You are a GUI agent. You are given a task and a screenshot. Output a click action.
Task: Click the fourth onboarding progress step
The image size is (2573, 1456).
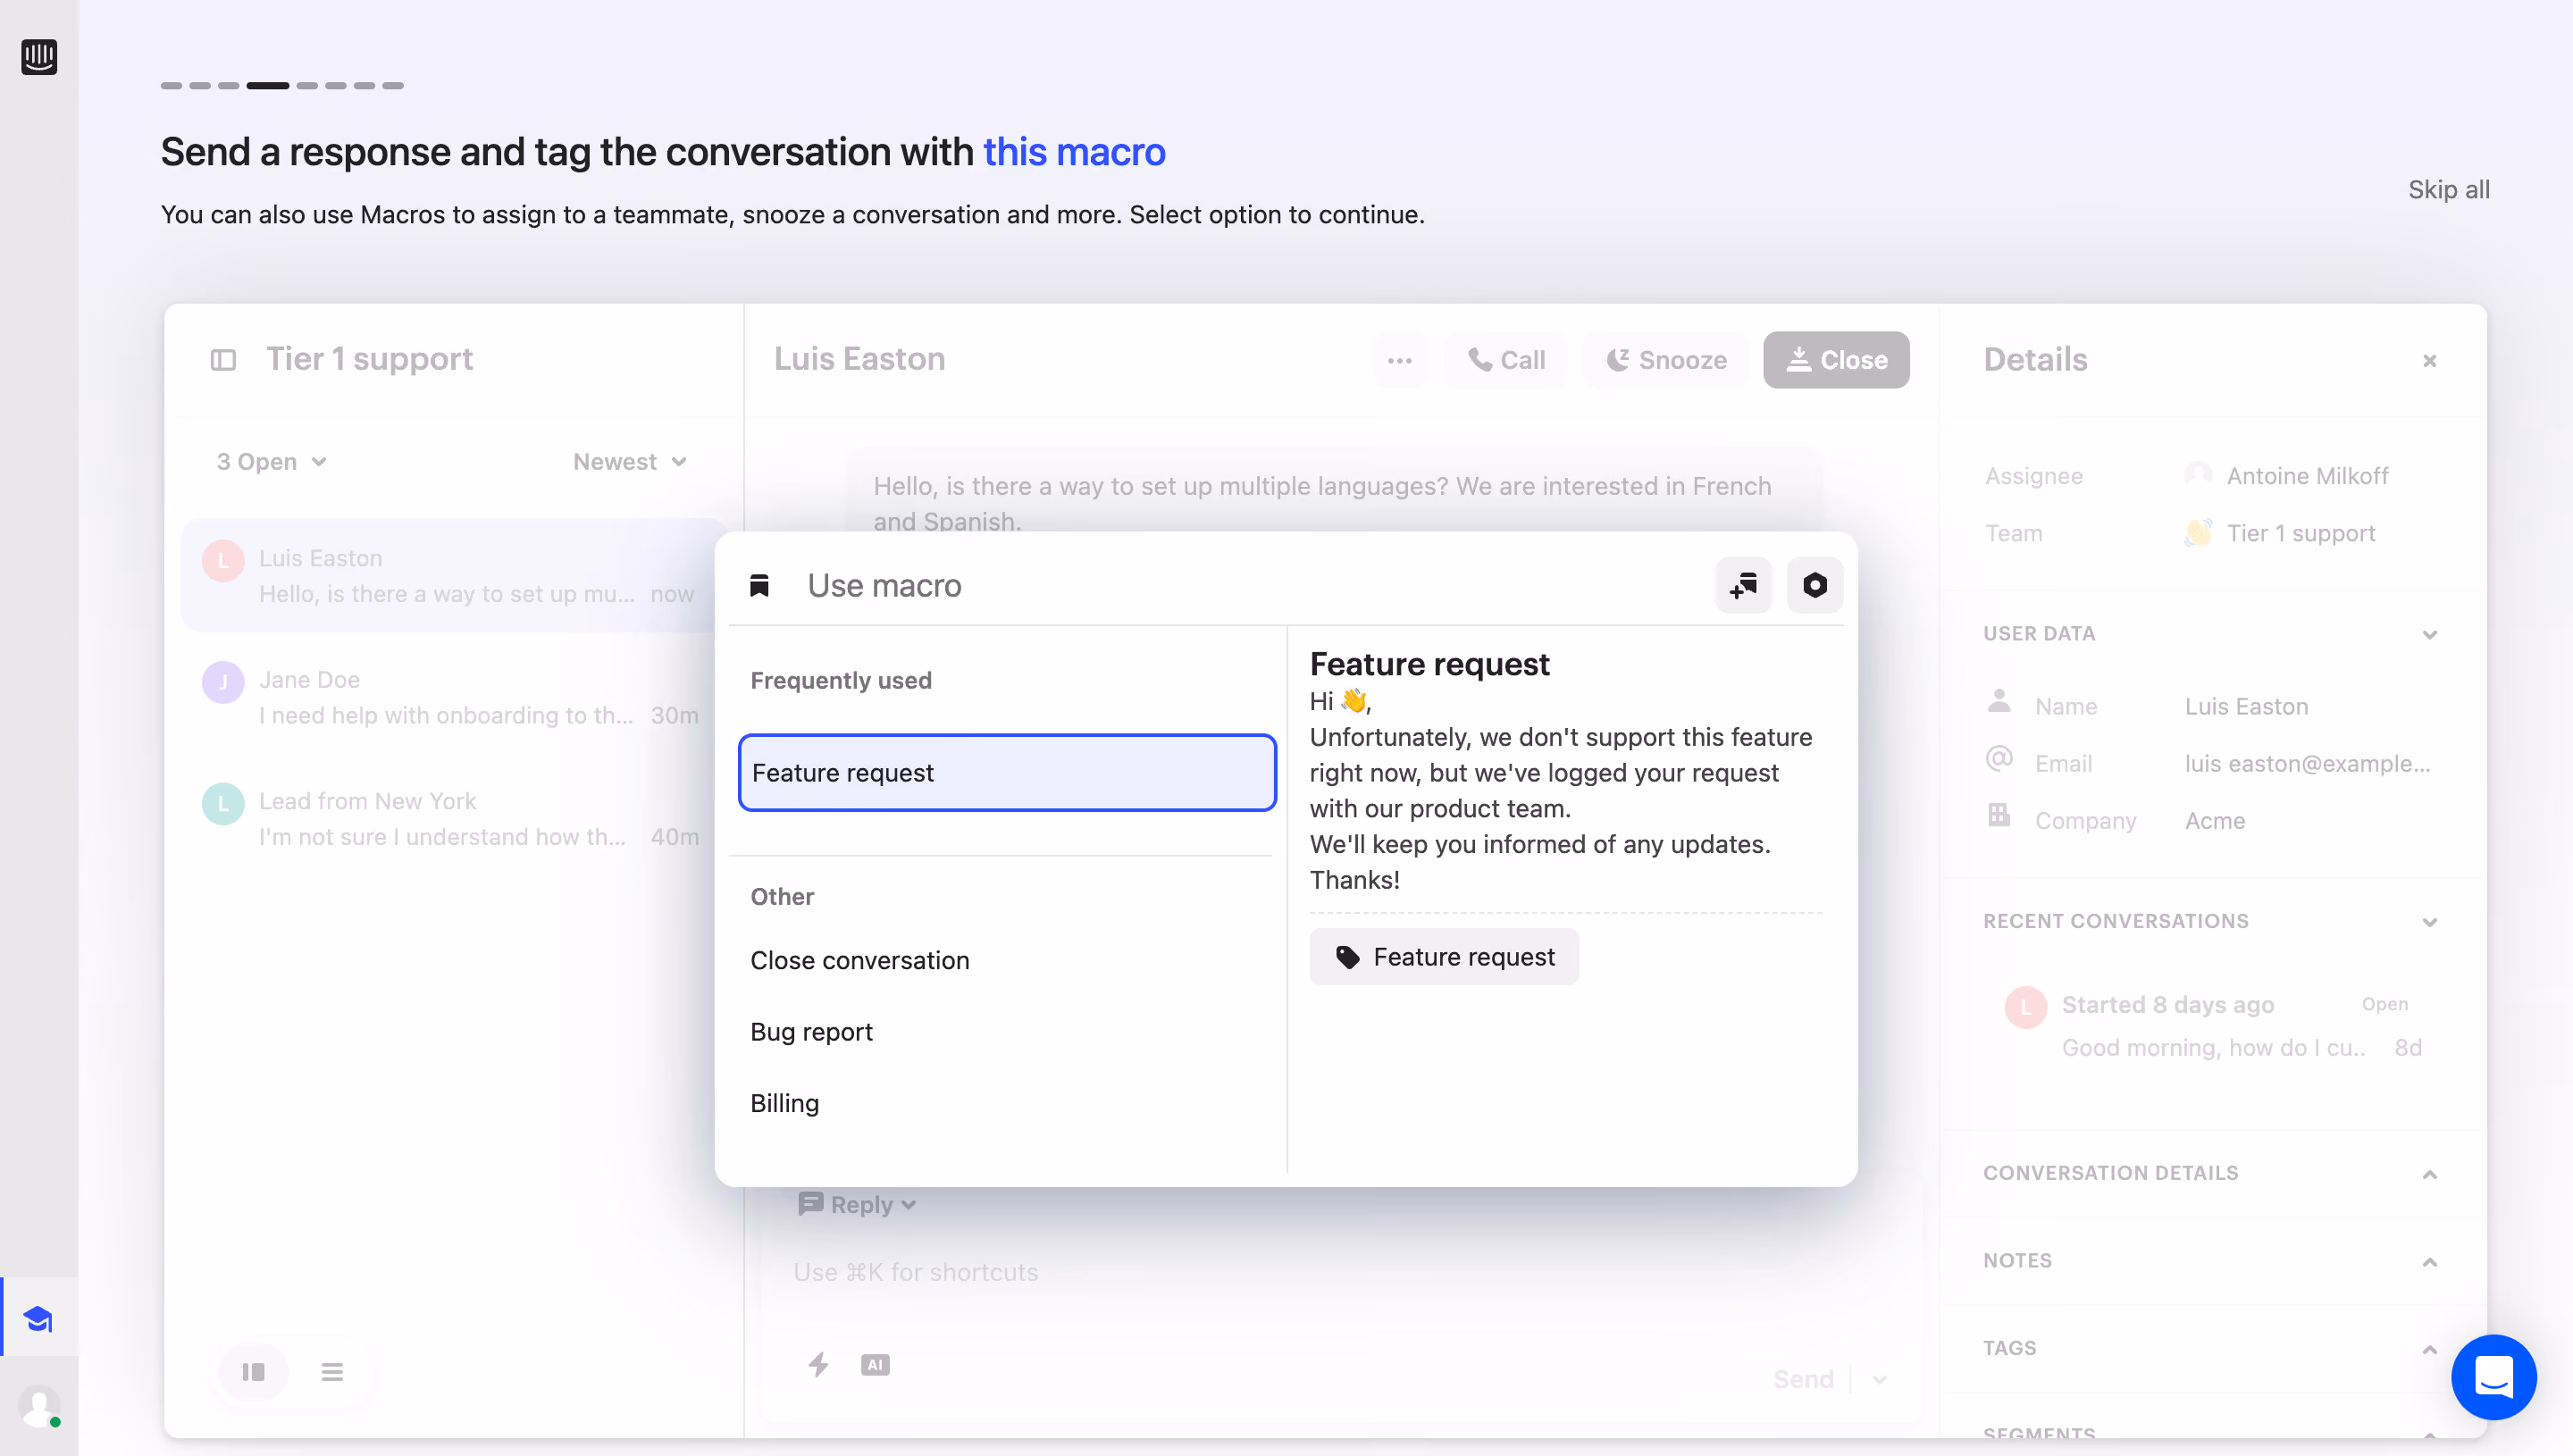coord(267,86)
